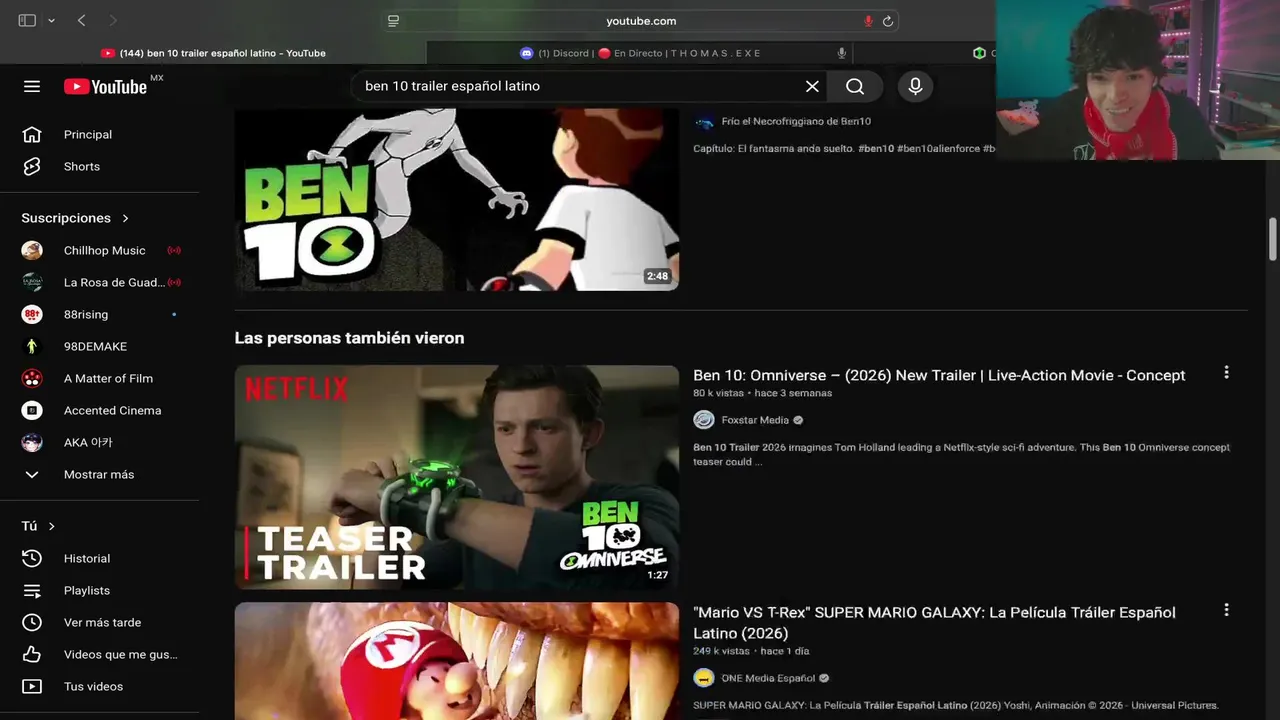Open options menu for Ben 10 Omniverse video

pyautogui.click(x=1226, y=372)
